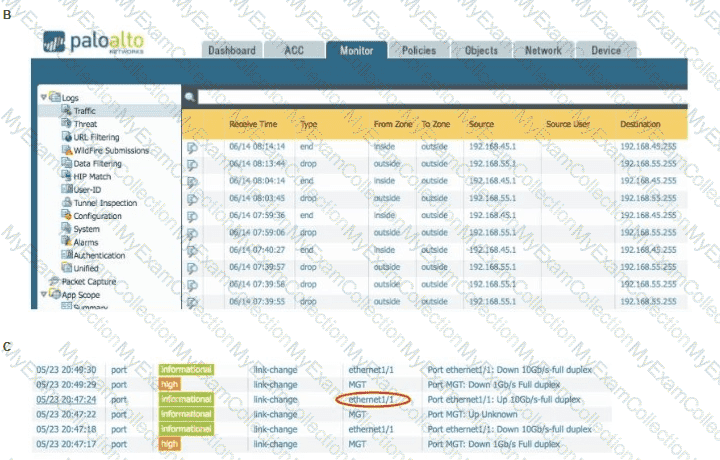Open the Policies tab
This screenshot has height=460, width=720.
418,50
